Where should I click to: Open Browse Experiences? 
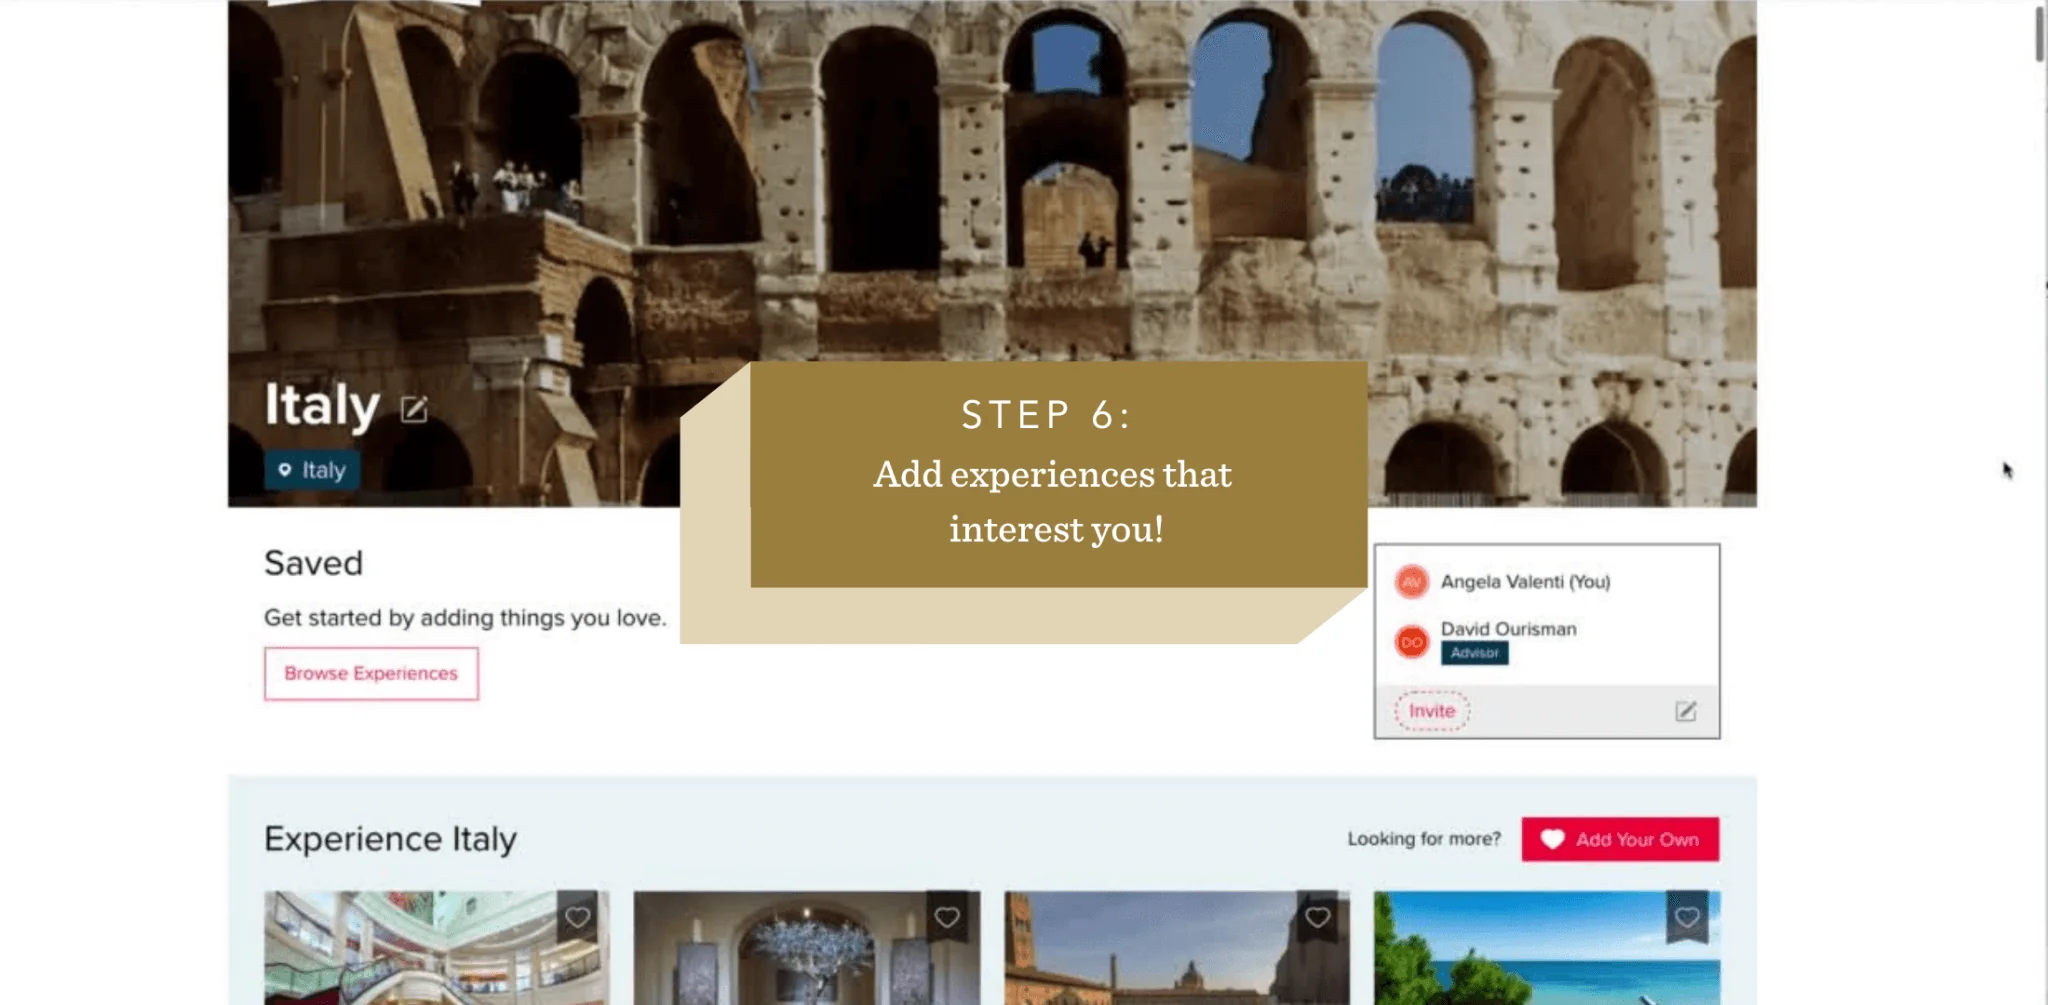[371, 674]
